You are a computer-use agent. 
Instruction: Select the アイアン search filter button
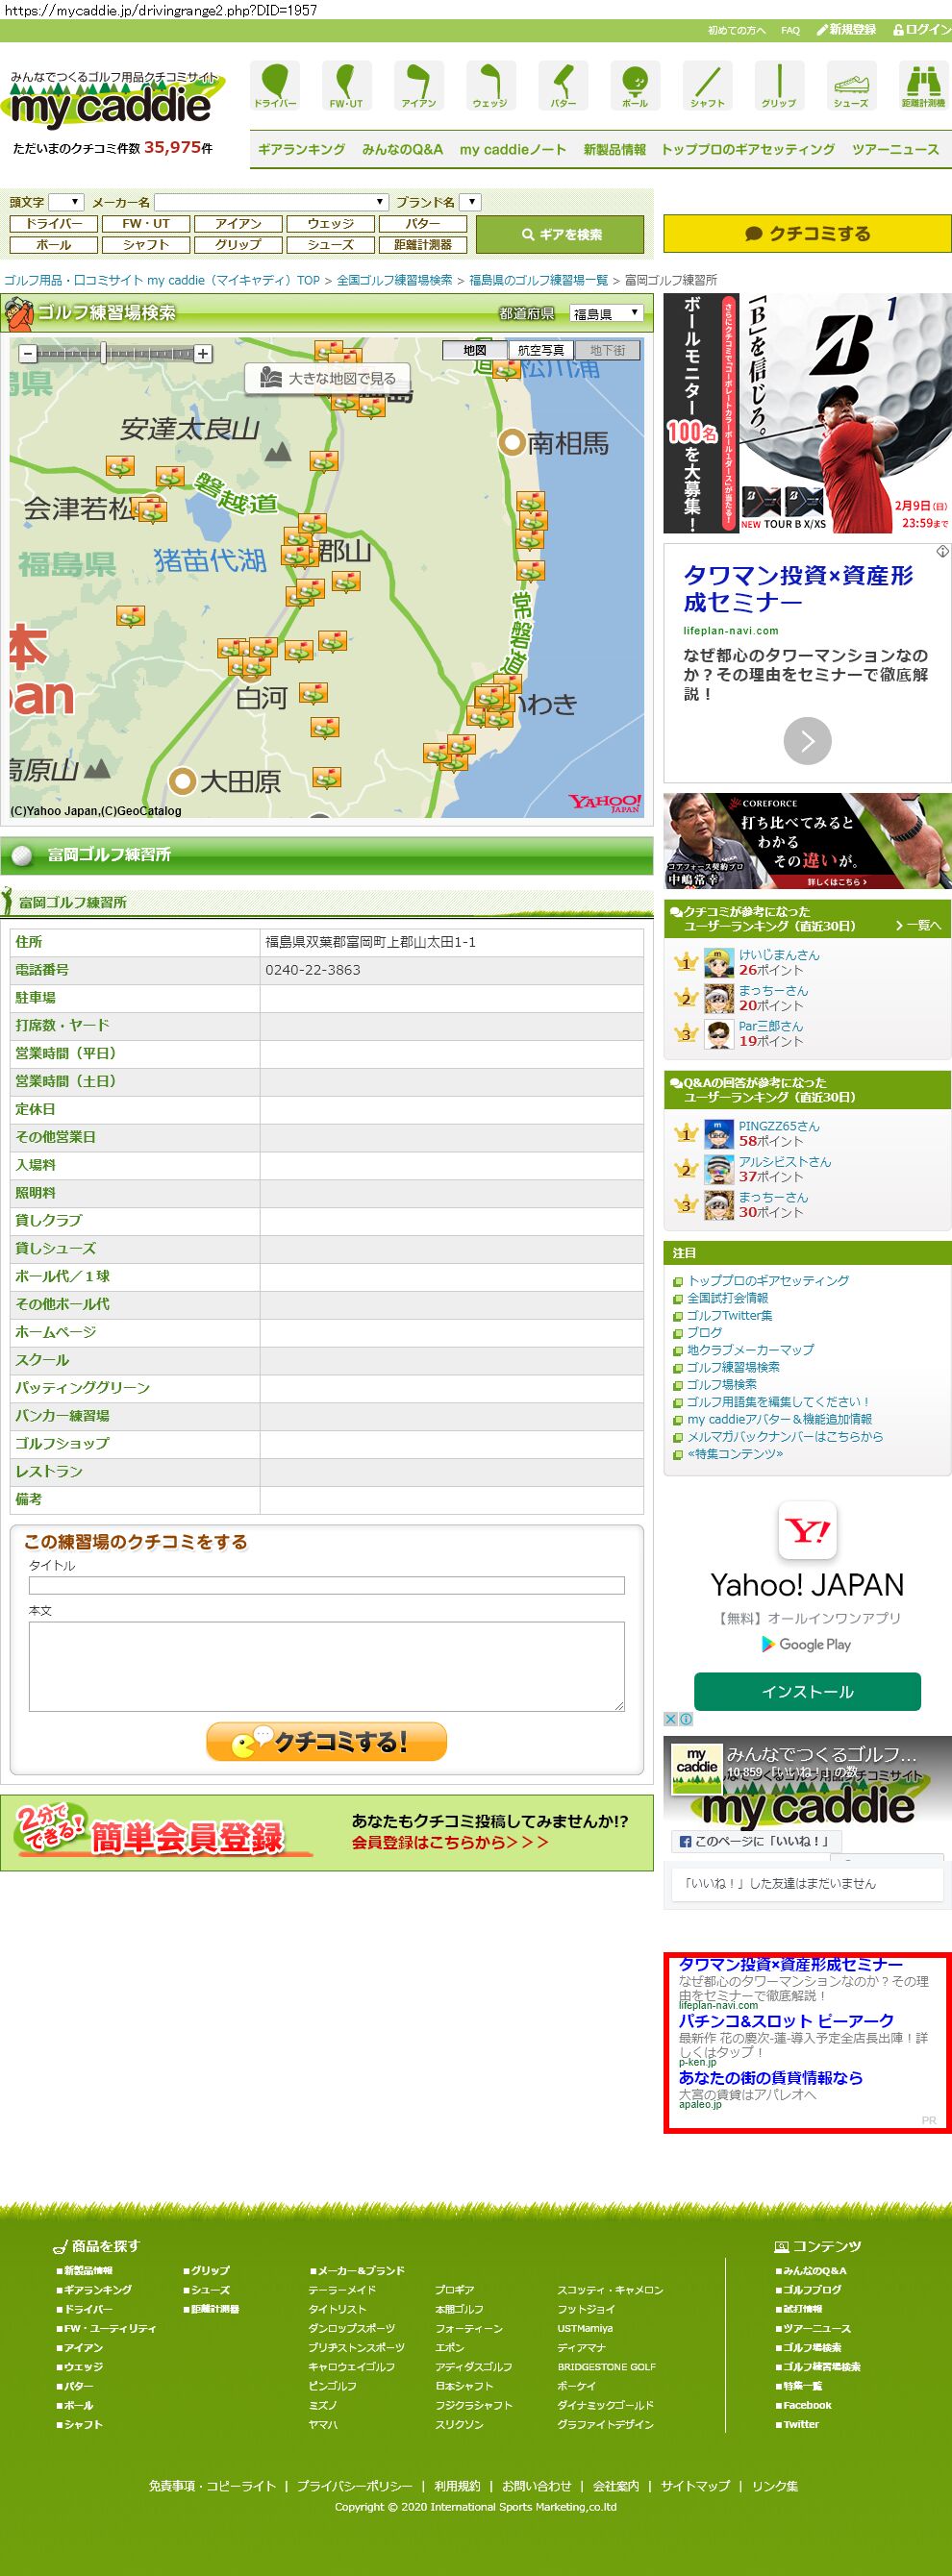tap(238, 223)
